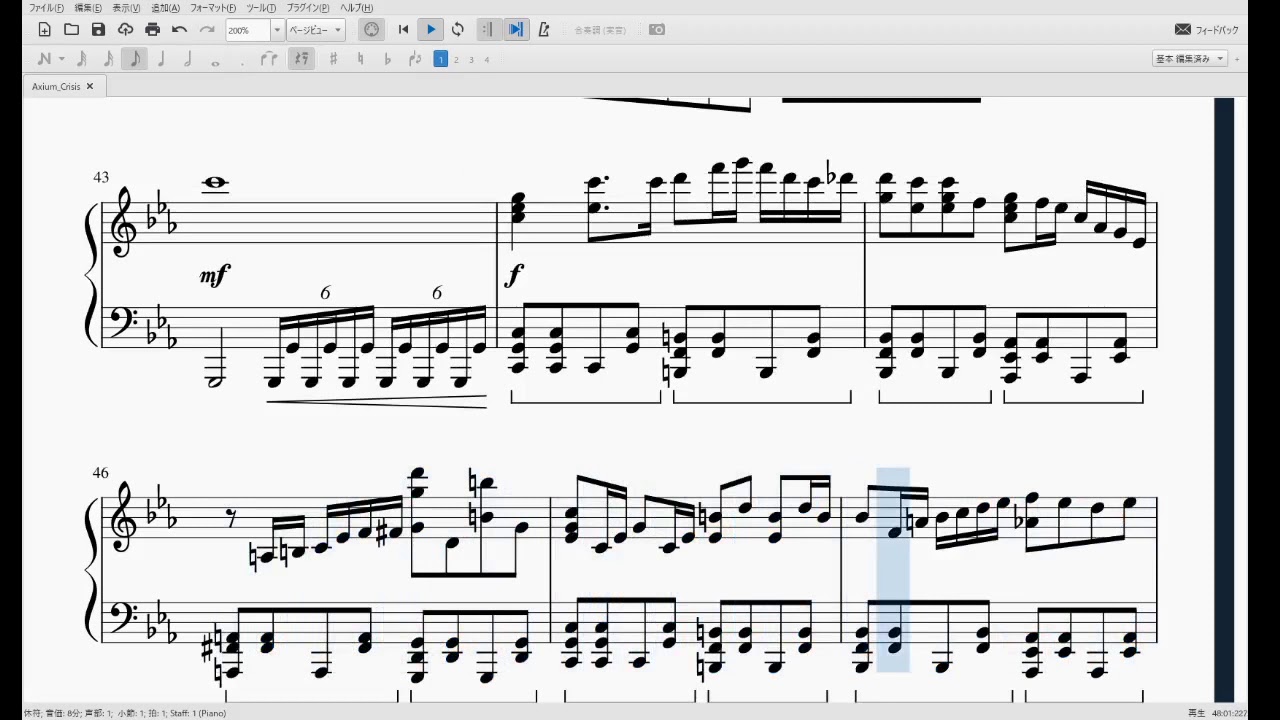Open the 基本 編集済み workspace dropdown
1280x720 pixels.
[1190, 59]
